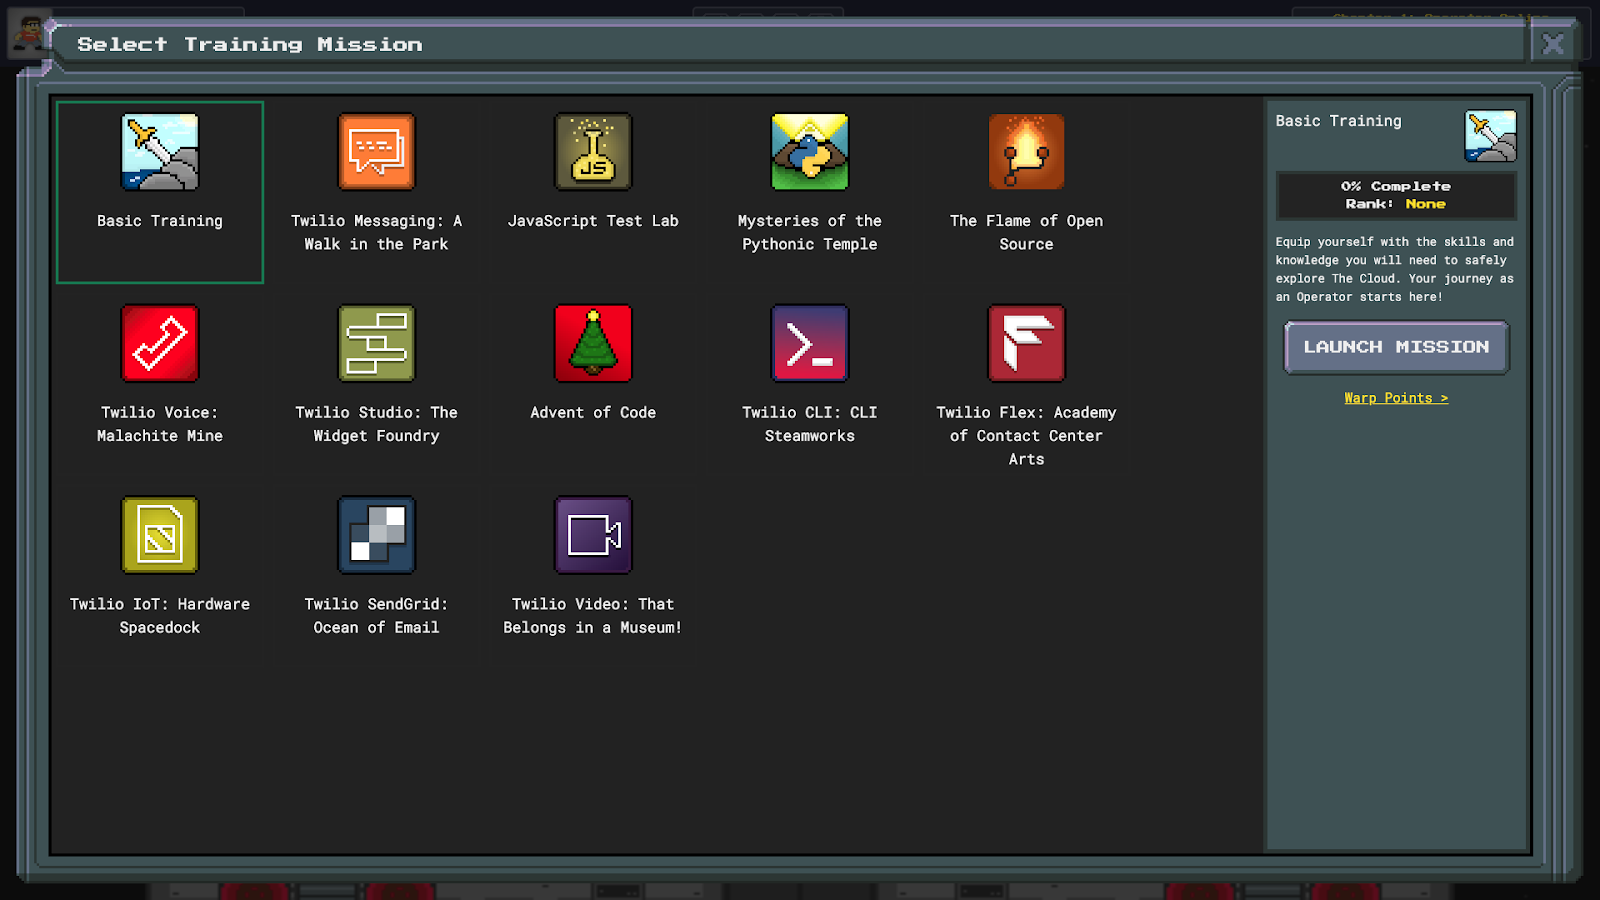1600x900 pixels.
Task: Open the Warp Points link
Action: point(1396,398)
